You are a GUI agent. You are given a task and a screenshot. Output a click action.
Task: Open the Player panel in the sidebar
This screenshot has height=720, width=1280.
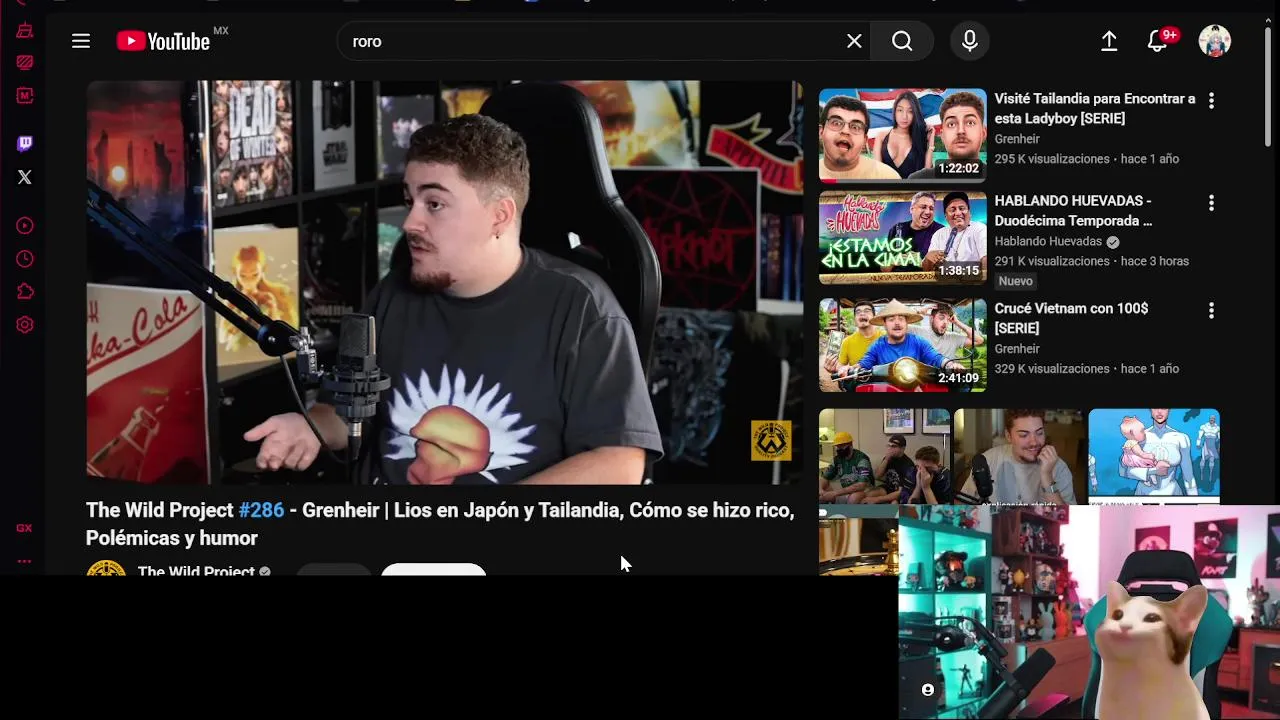coord(25,226)
